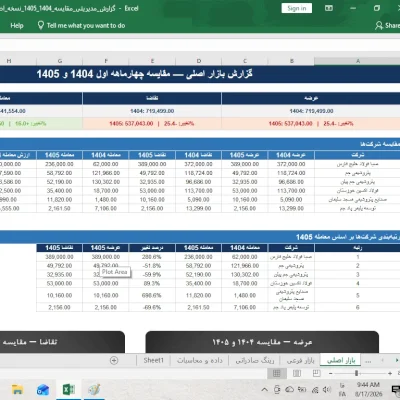Click the volume icon in system tray
The image size is (400, 400).
pos(327,389)
